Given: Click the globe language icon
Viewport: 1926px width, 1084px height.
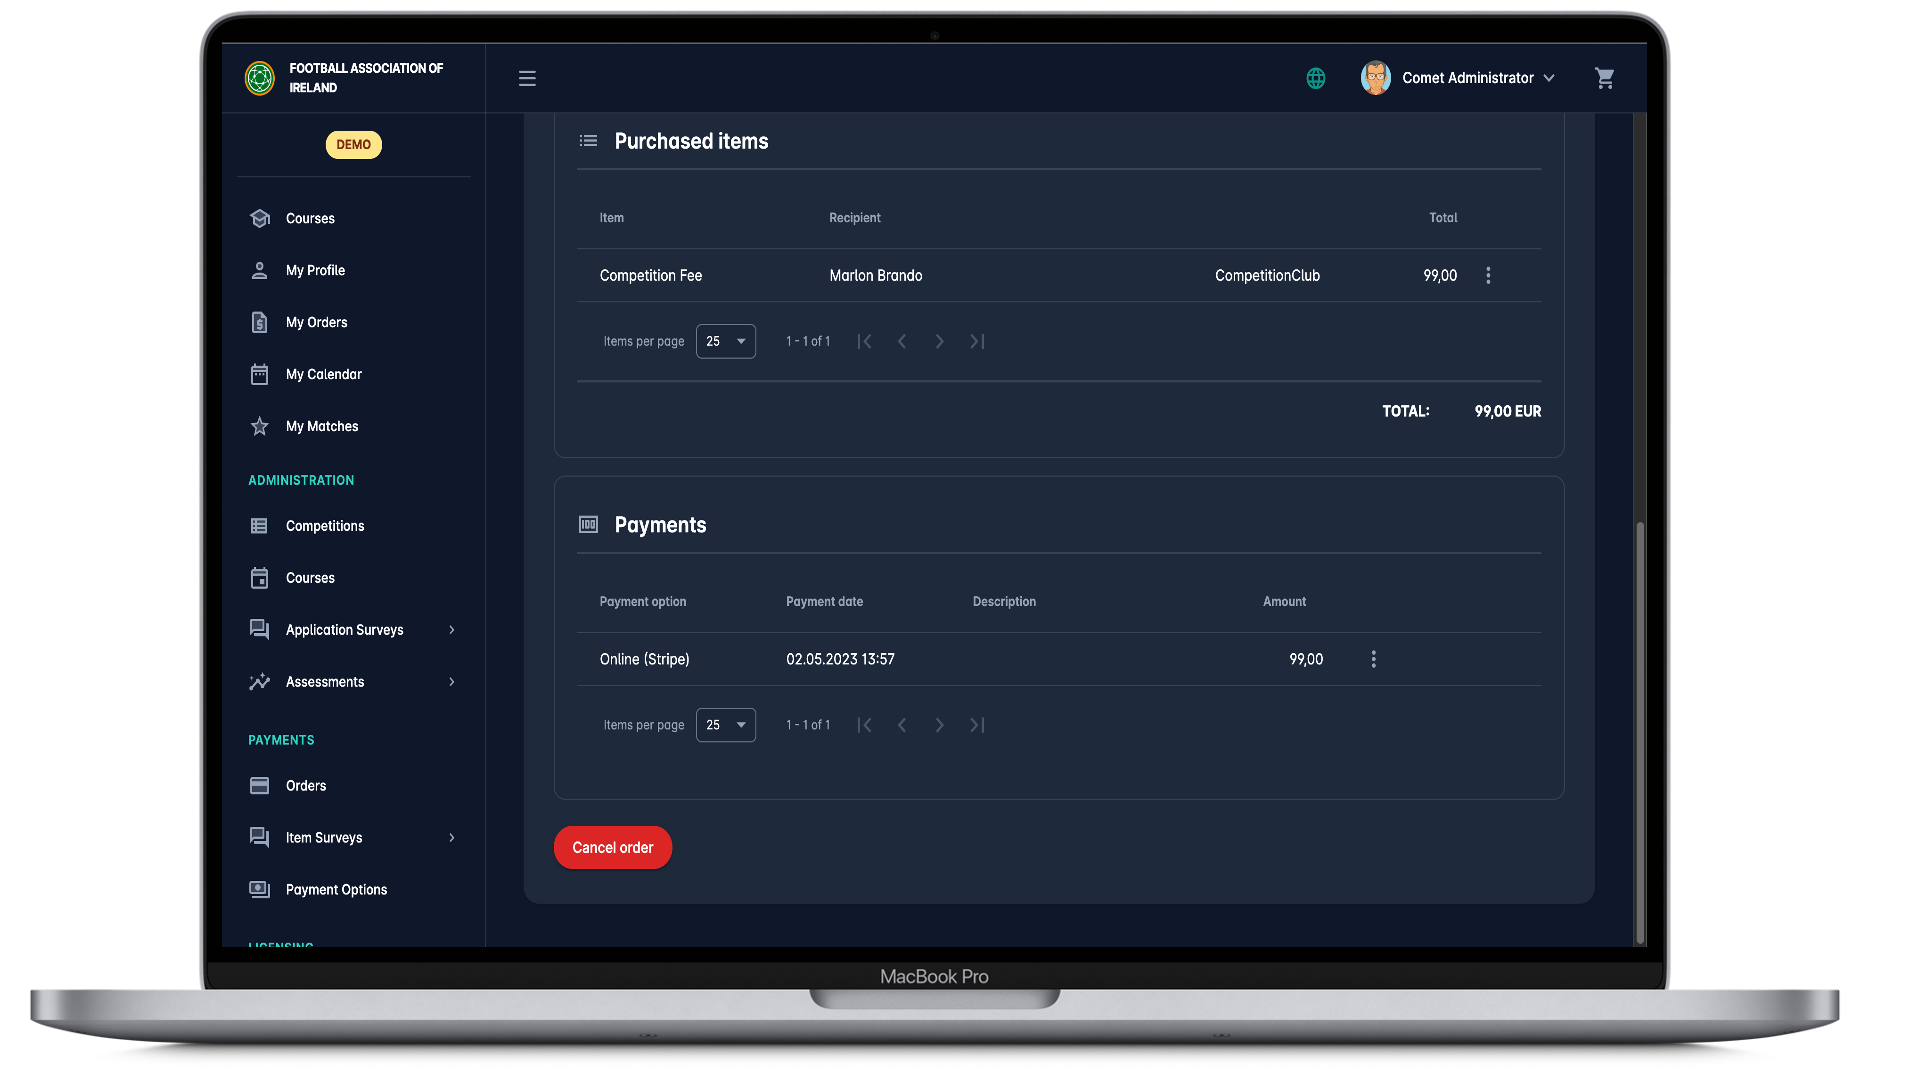Looking at the screenshot, I should (x=1316, y=78).
